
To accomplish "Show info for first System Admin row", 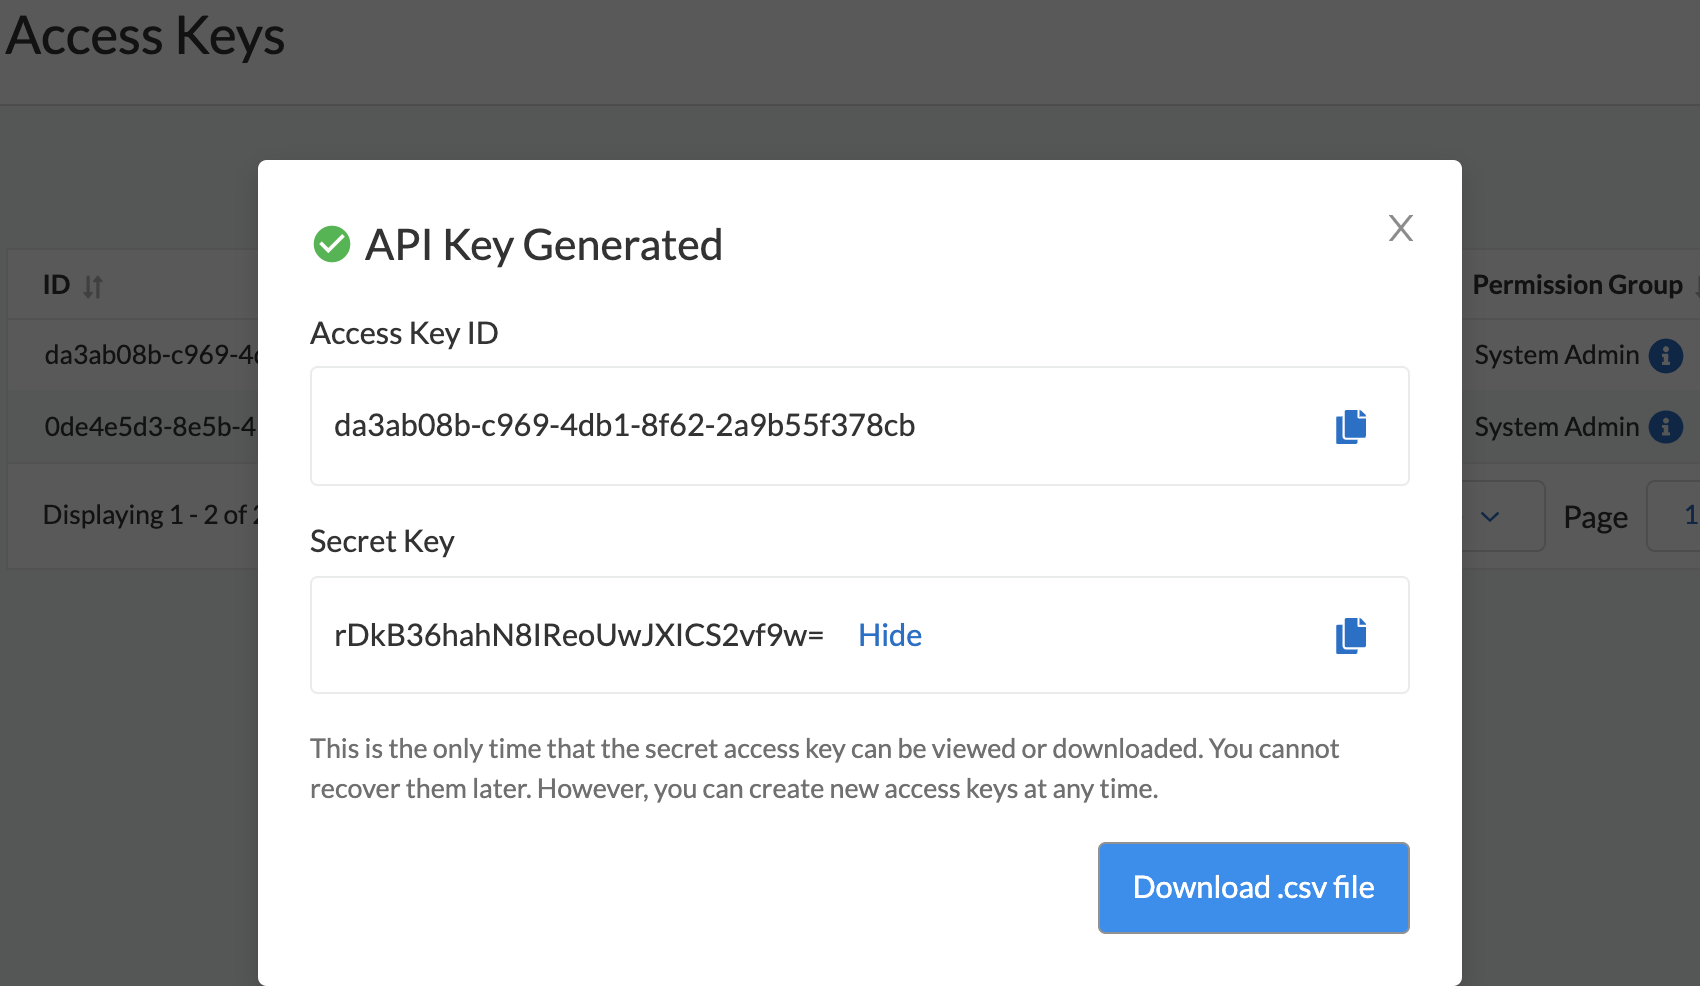I will click(1665, 355).
